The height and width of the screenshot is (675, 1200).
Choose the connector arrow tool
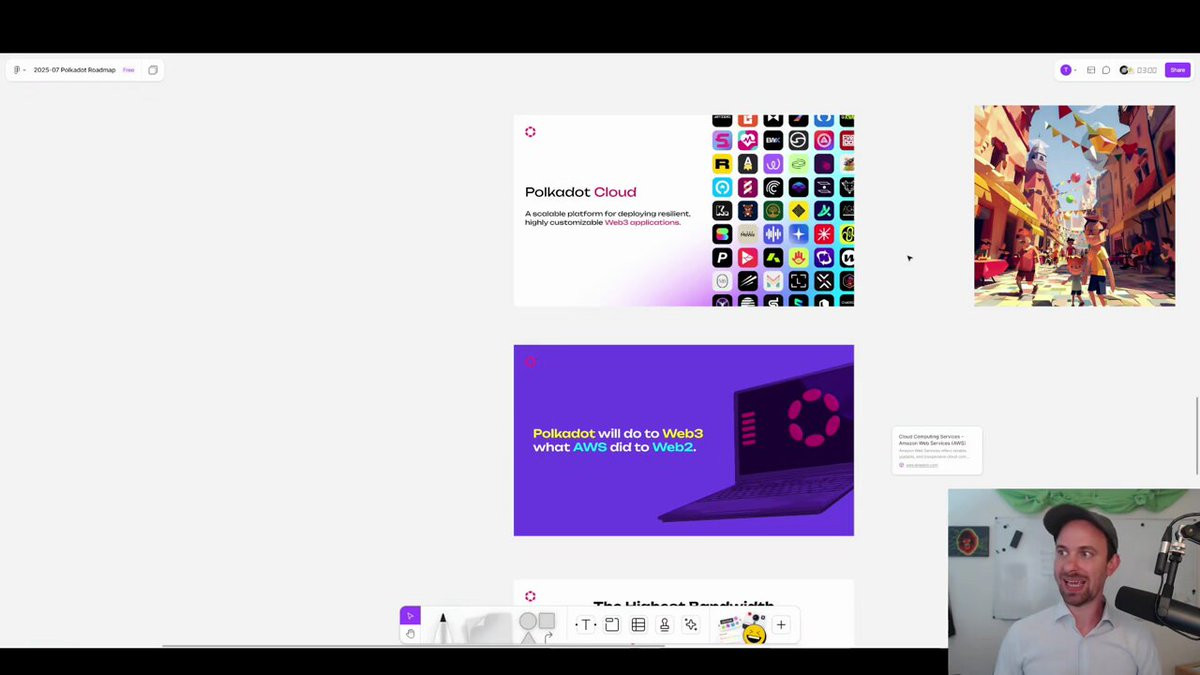point(548,637)
